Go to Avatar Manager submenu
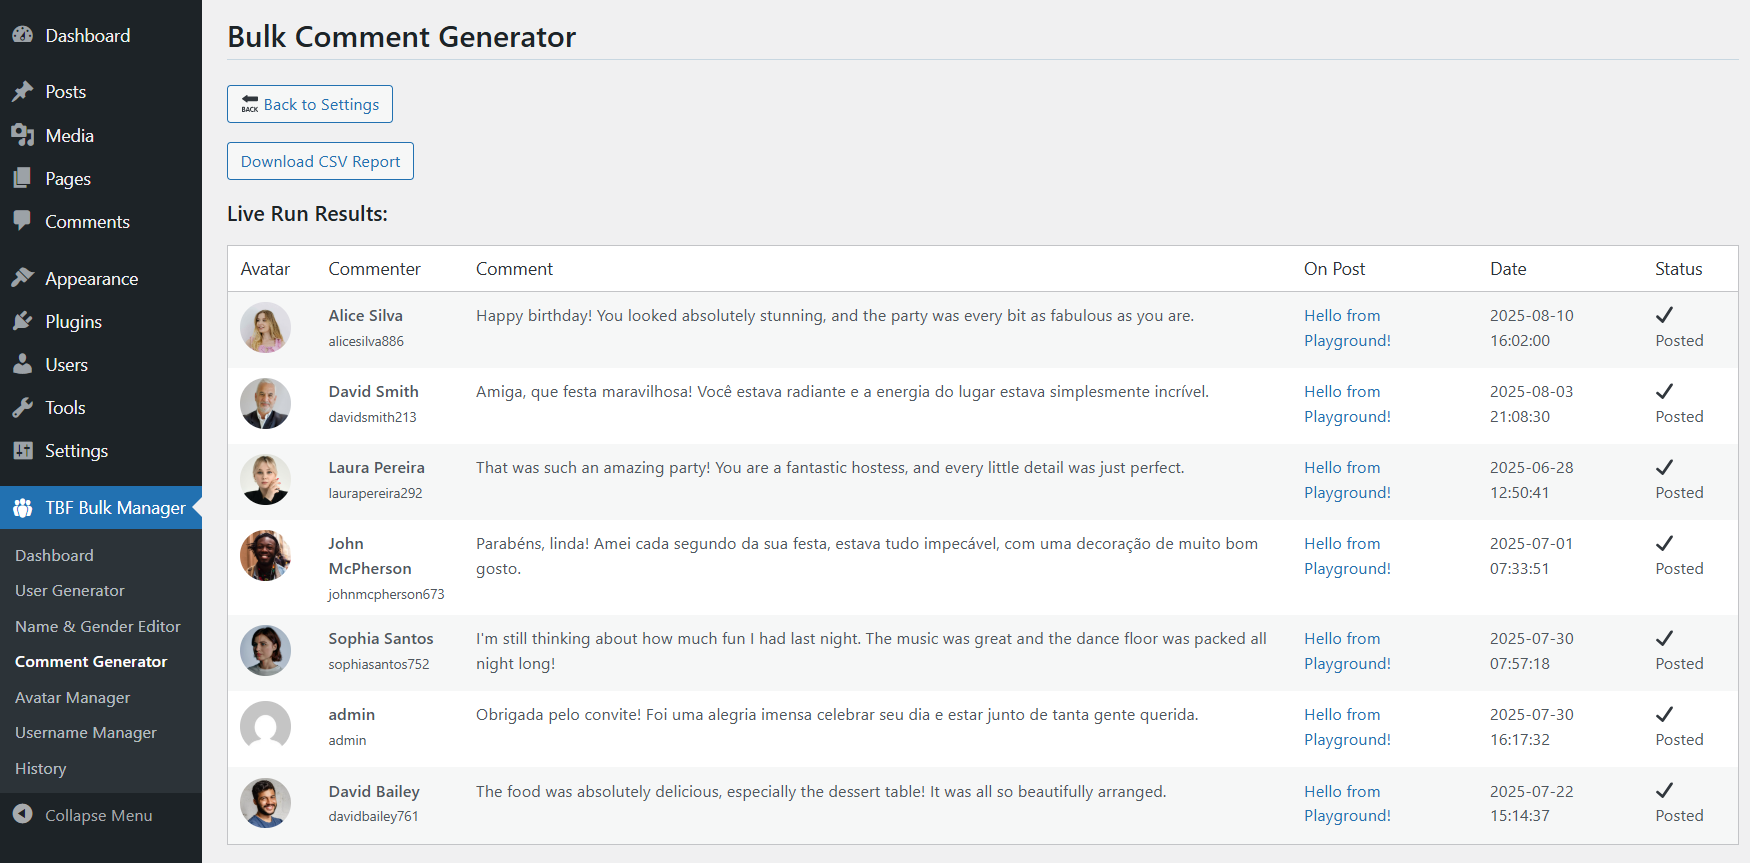The height and width of the screenshot is (863, 1750). [73, 698]
